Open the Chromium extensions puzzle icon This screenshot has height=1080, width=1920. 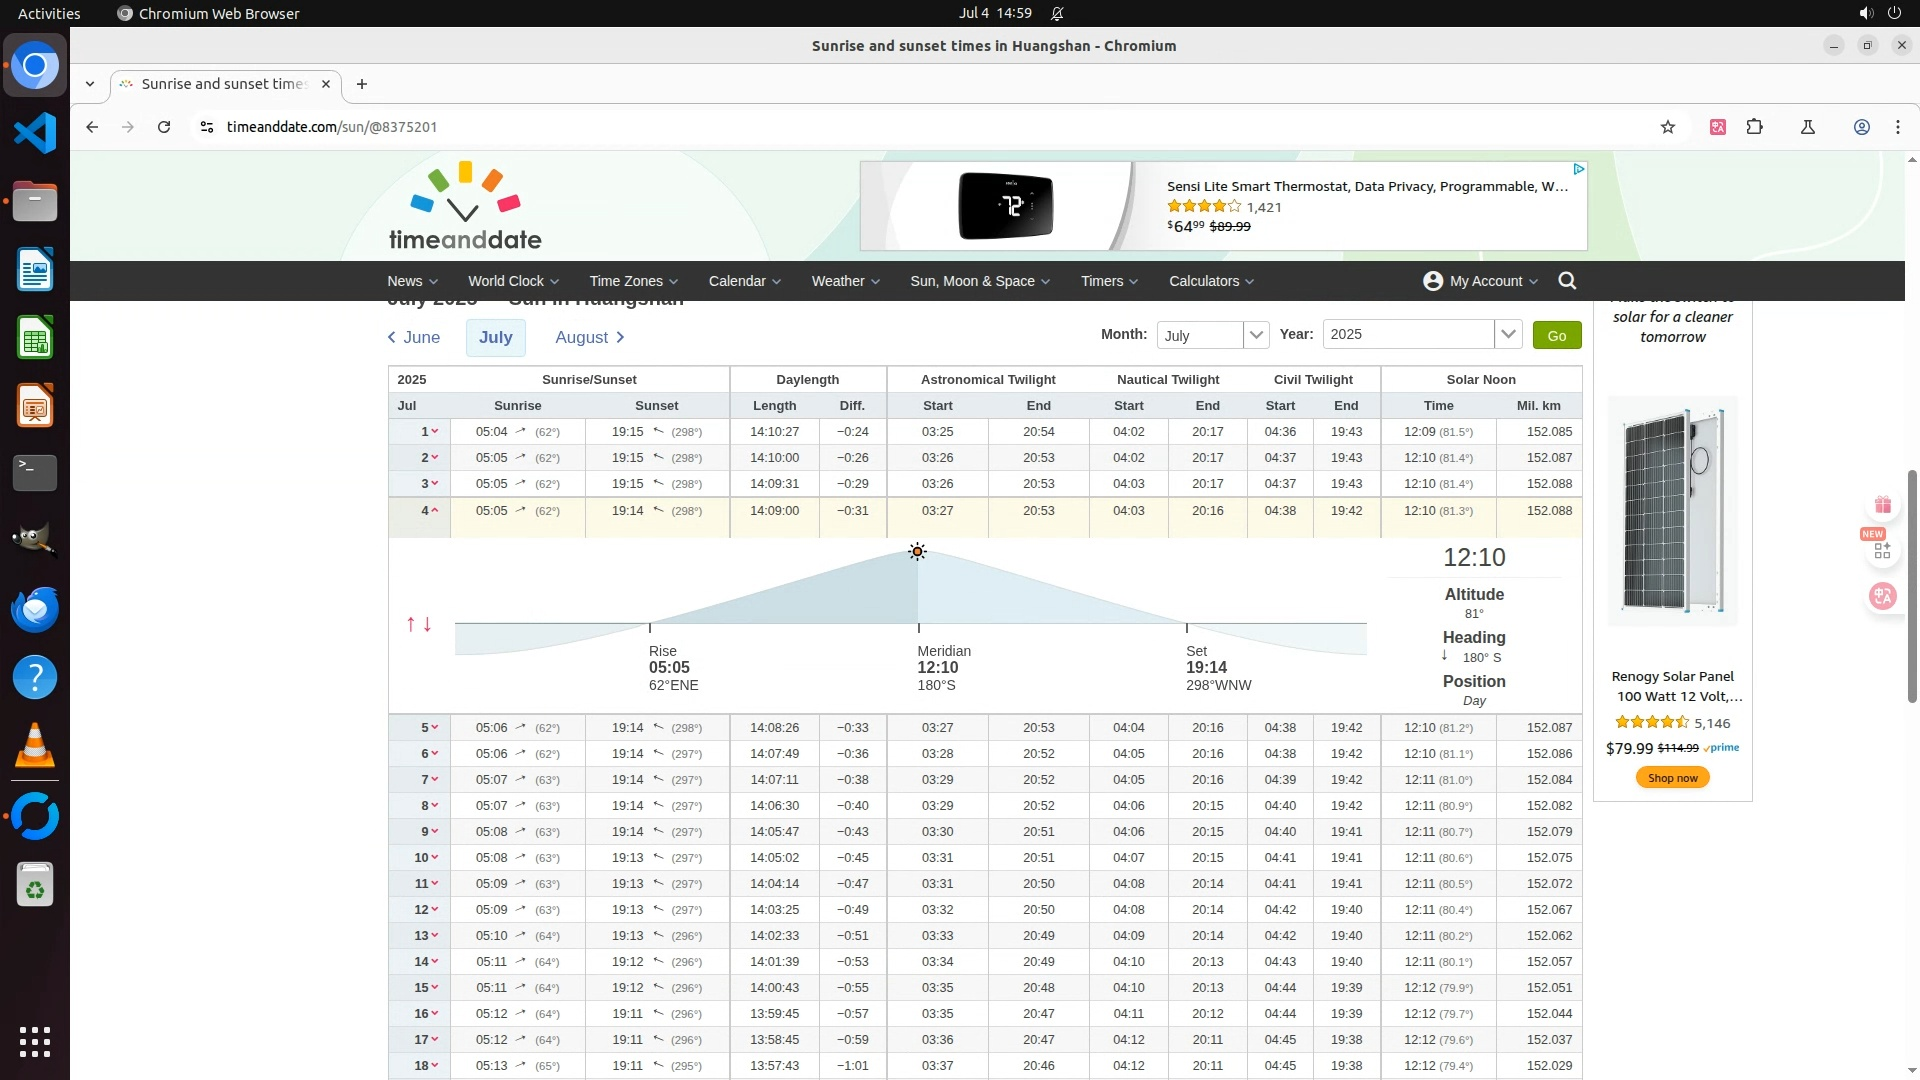(x=1754, y=127)
